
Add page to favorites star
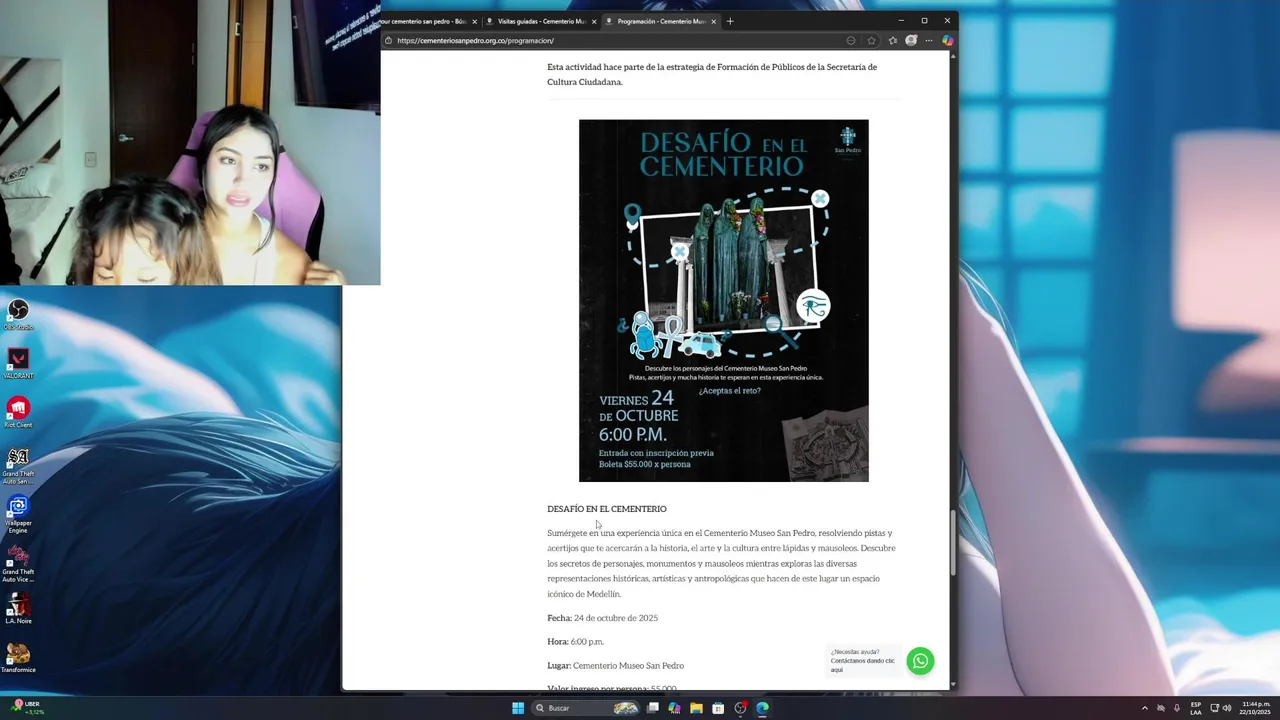[x=871, y=41]
